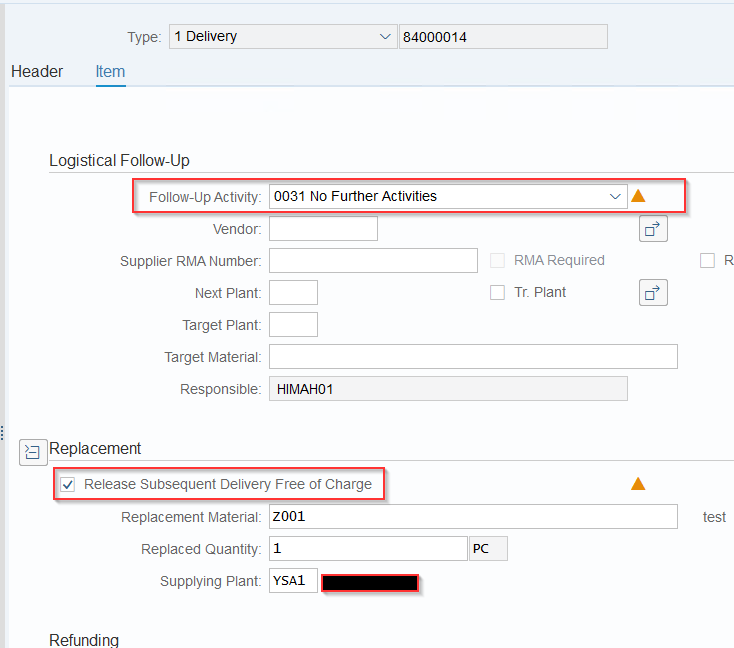Enable the Tr. Plant checkbox
This screenshot has height=648, width=734.
pyautogui.click(x=497, y=293)
